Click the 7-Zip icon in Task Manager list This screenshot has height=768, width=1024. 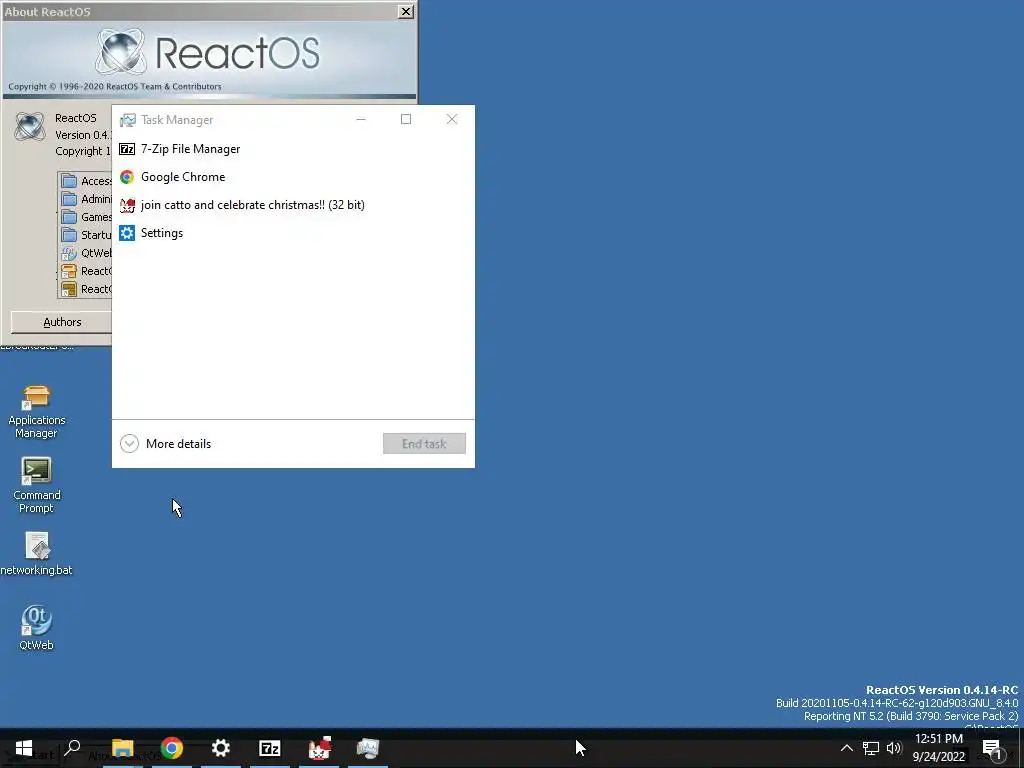(127, 149)
